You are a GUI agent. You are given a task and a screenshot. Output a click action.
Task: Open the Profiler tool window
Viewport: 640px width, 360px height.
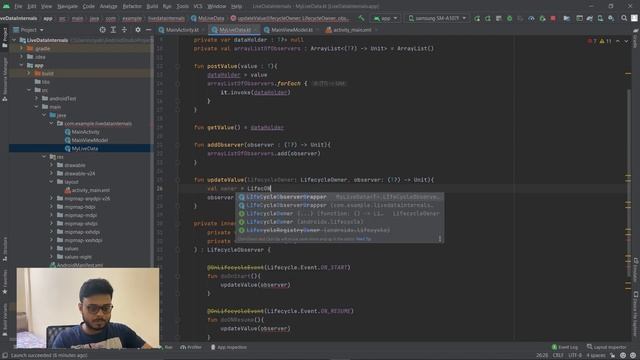pos(191,347)
